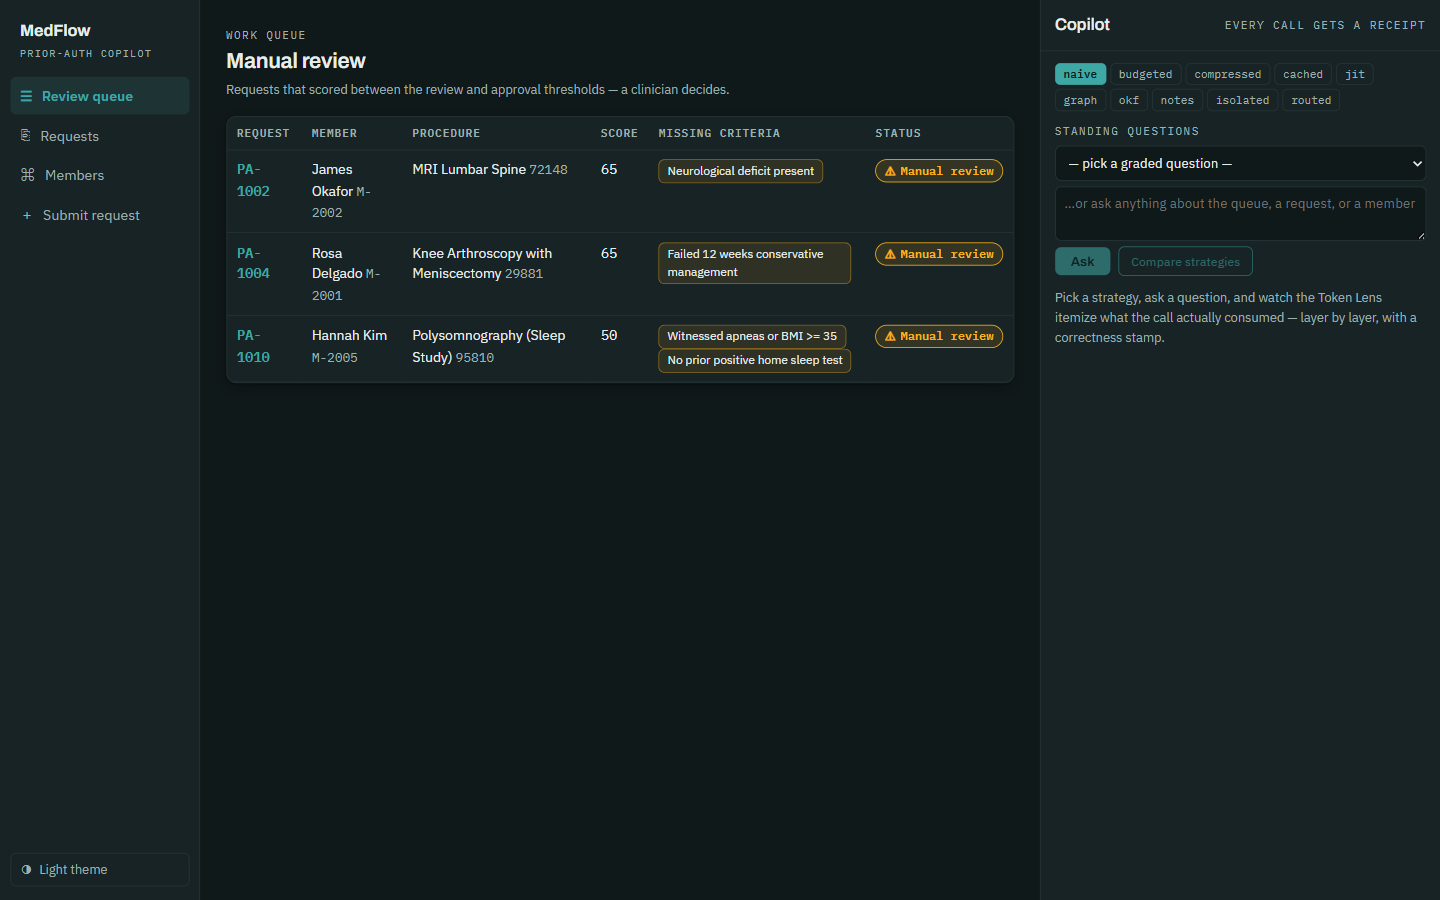Image resolution: width=1440 pixels, height=900 pixels.
Task: Select the compressed strategy chip
Action: click(1228, 74)
